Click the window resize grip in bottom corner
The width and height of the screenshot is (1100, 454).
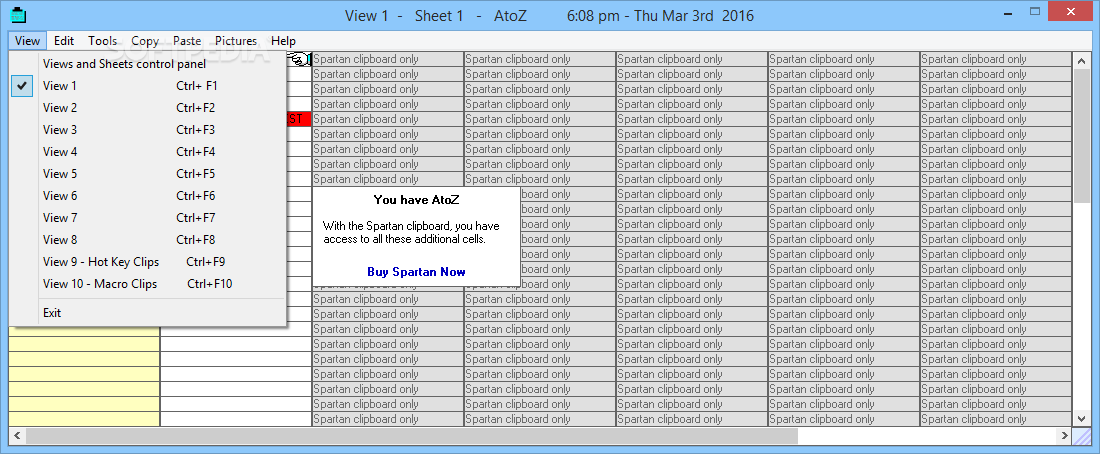[1082, 436]
